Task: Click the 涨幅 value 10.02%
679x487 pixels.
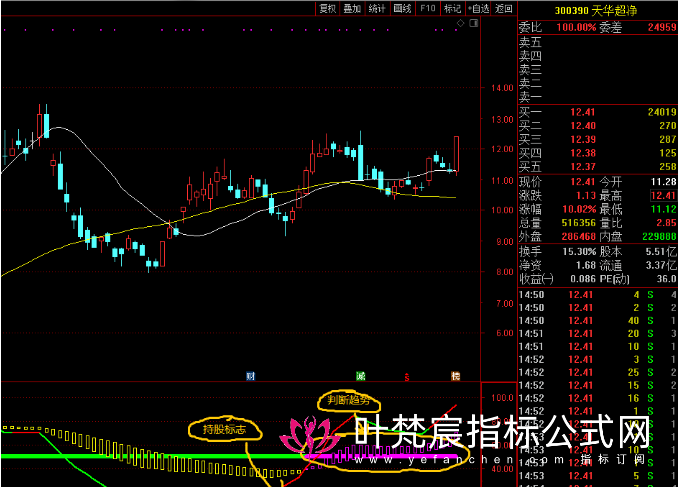Action: pos(579,210)
